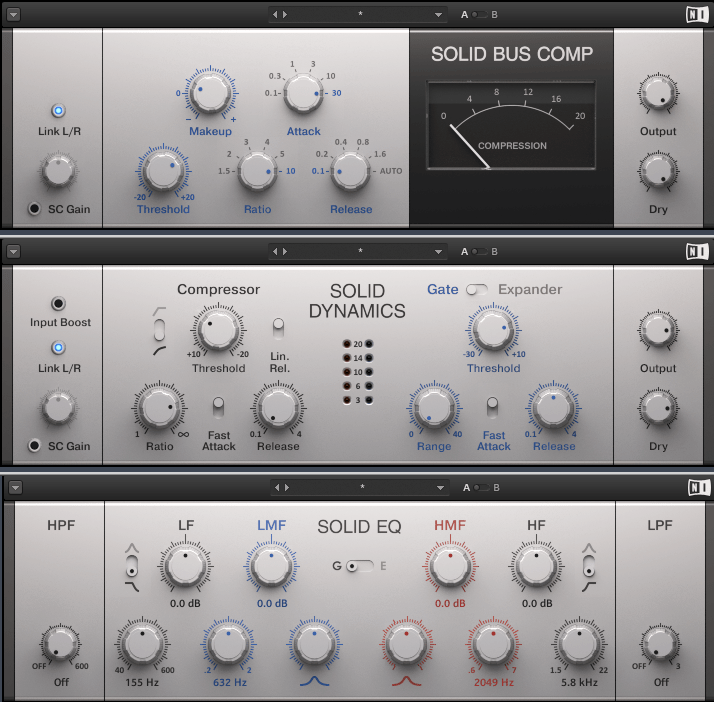Viewport: 714px width, 702px height.
Task: Click NI logo on Solid Bus Comp header
Action: [697, 15]
